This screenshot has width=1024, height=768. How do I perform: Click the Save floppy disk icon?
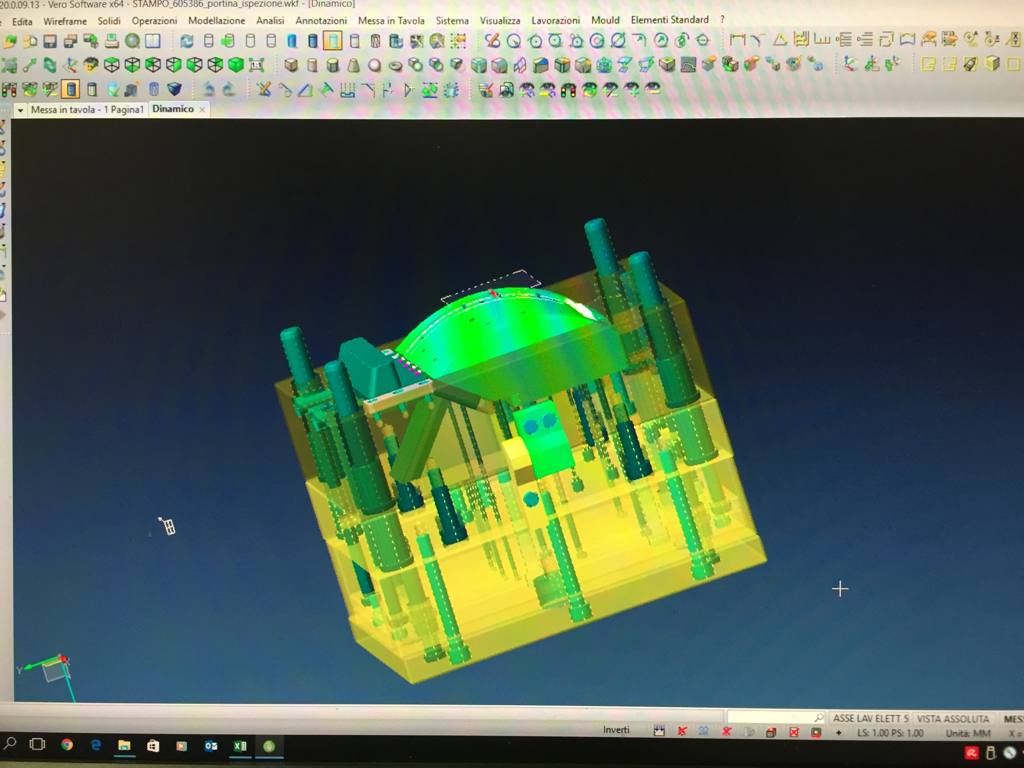coord(50,42)
